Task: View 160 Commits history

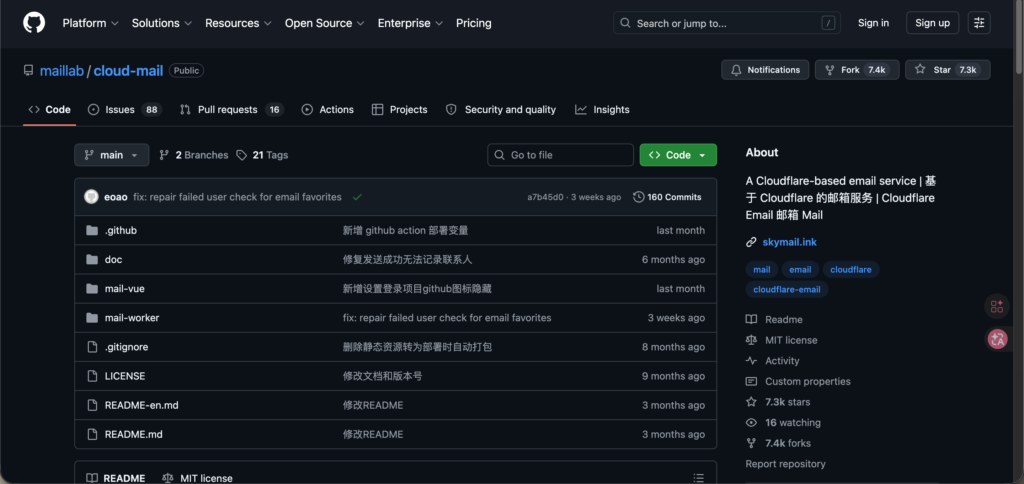Action: (x=667, y=197)
